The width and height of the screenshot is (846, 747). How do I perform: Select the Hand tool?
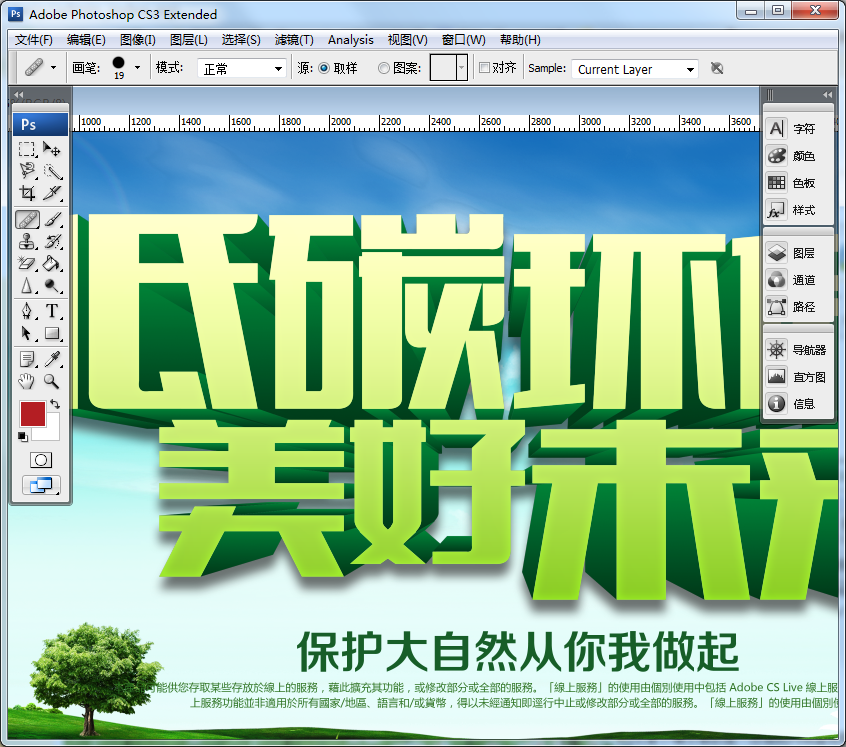point(27,381)
